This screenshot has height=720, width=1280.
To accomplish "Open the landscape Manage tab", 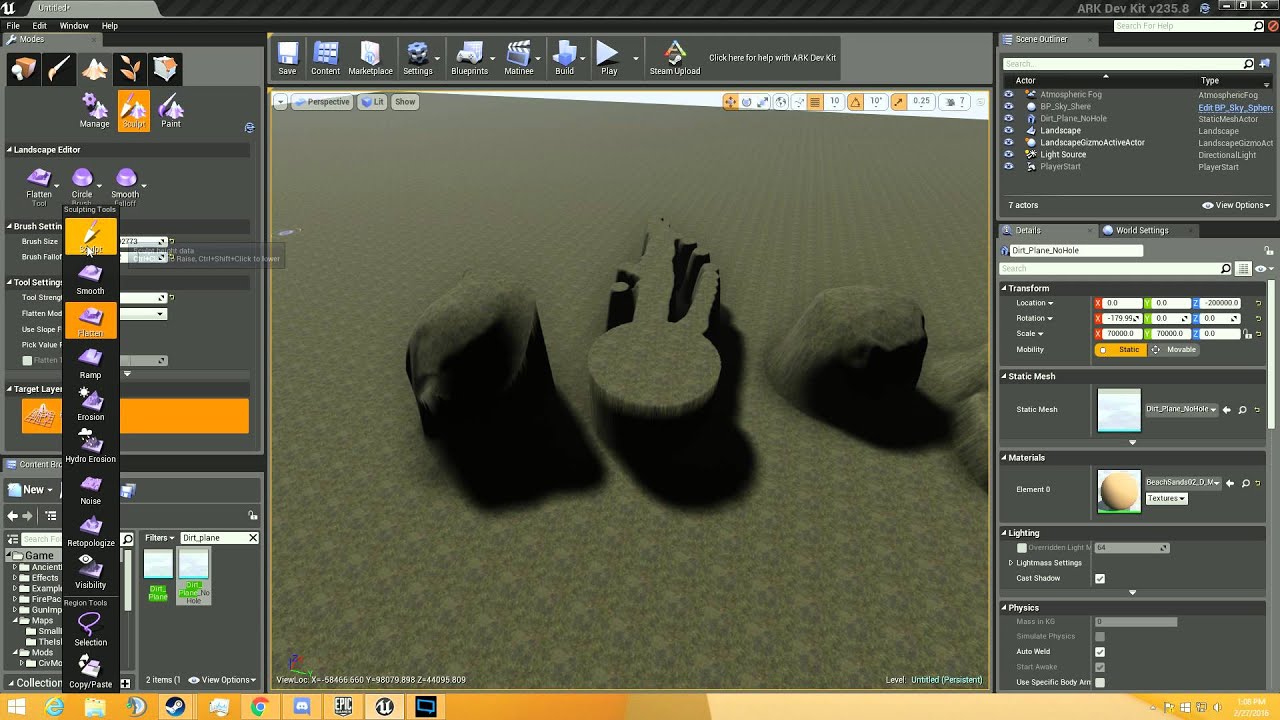I will tap(94, 111).
